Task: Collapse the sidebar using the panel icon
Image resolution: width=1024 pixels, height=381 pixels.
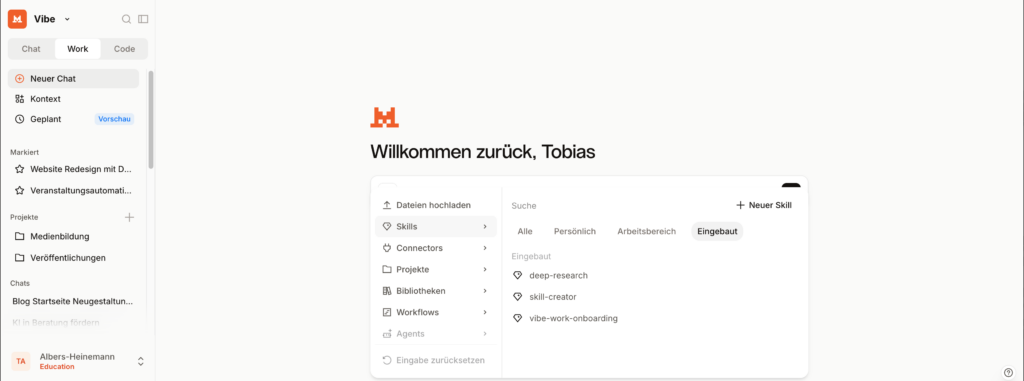Action: pos(143,19)
